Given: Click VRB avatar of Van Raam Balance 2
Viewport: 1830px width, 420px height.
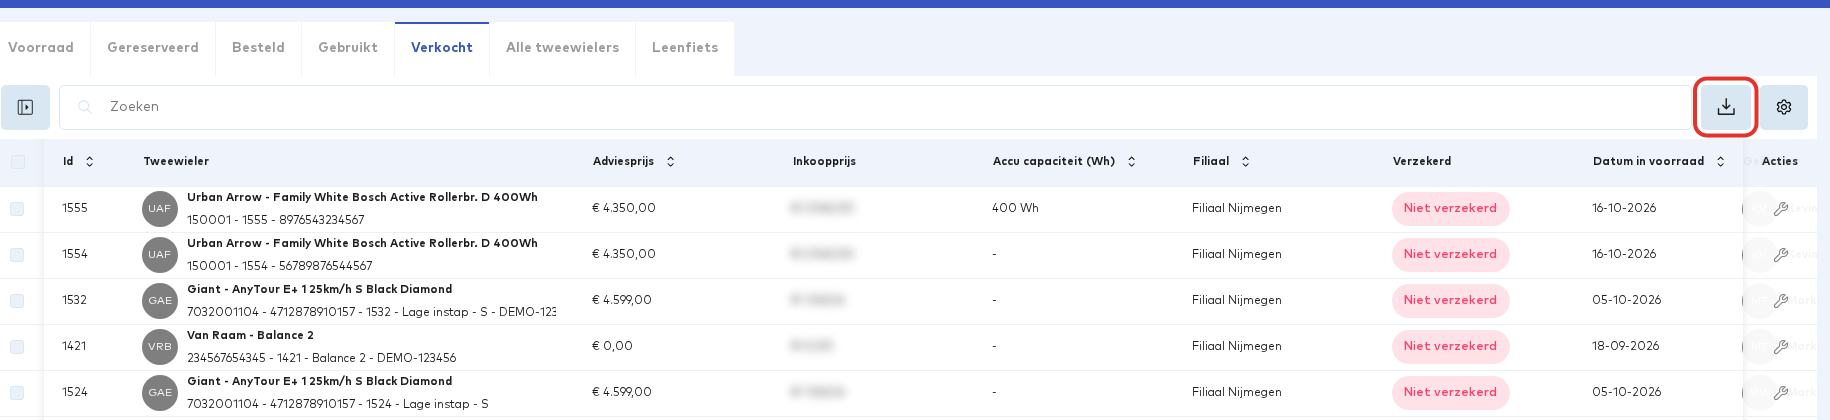Looking at the screenshot, I should tap(160, 347).
